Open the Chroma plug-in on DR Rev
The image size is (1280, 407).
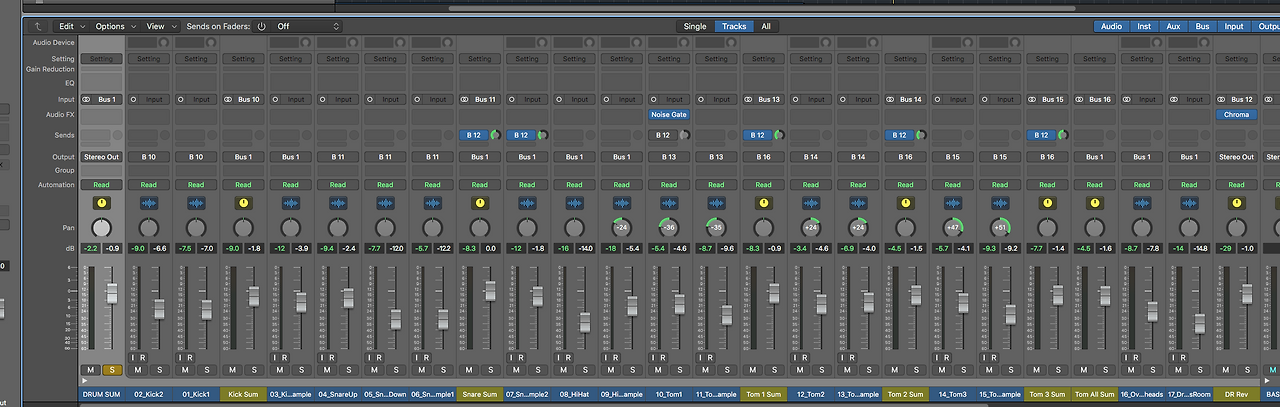click(x=1237, y=115)
